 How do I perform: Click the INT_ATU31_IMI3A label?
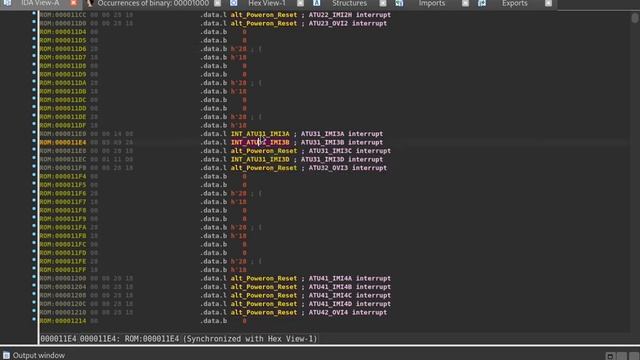point(260,134)
